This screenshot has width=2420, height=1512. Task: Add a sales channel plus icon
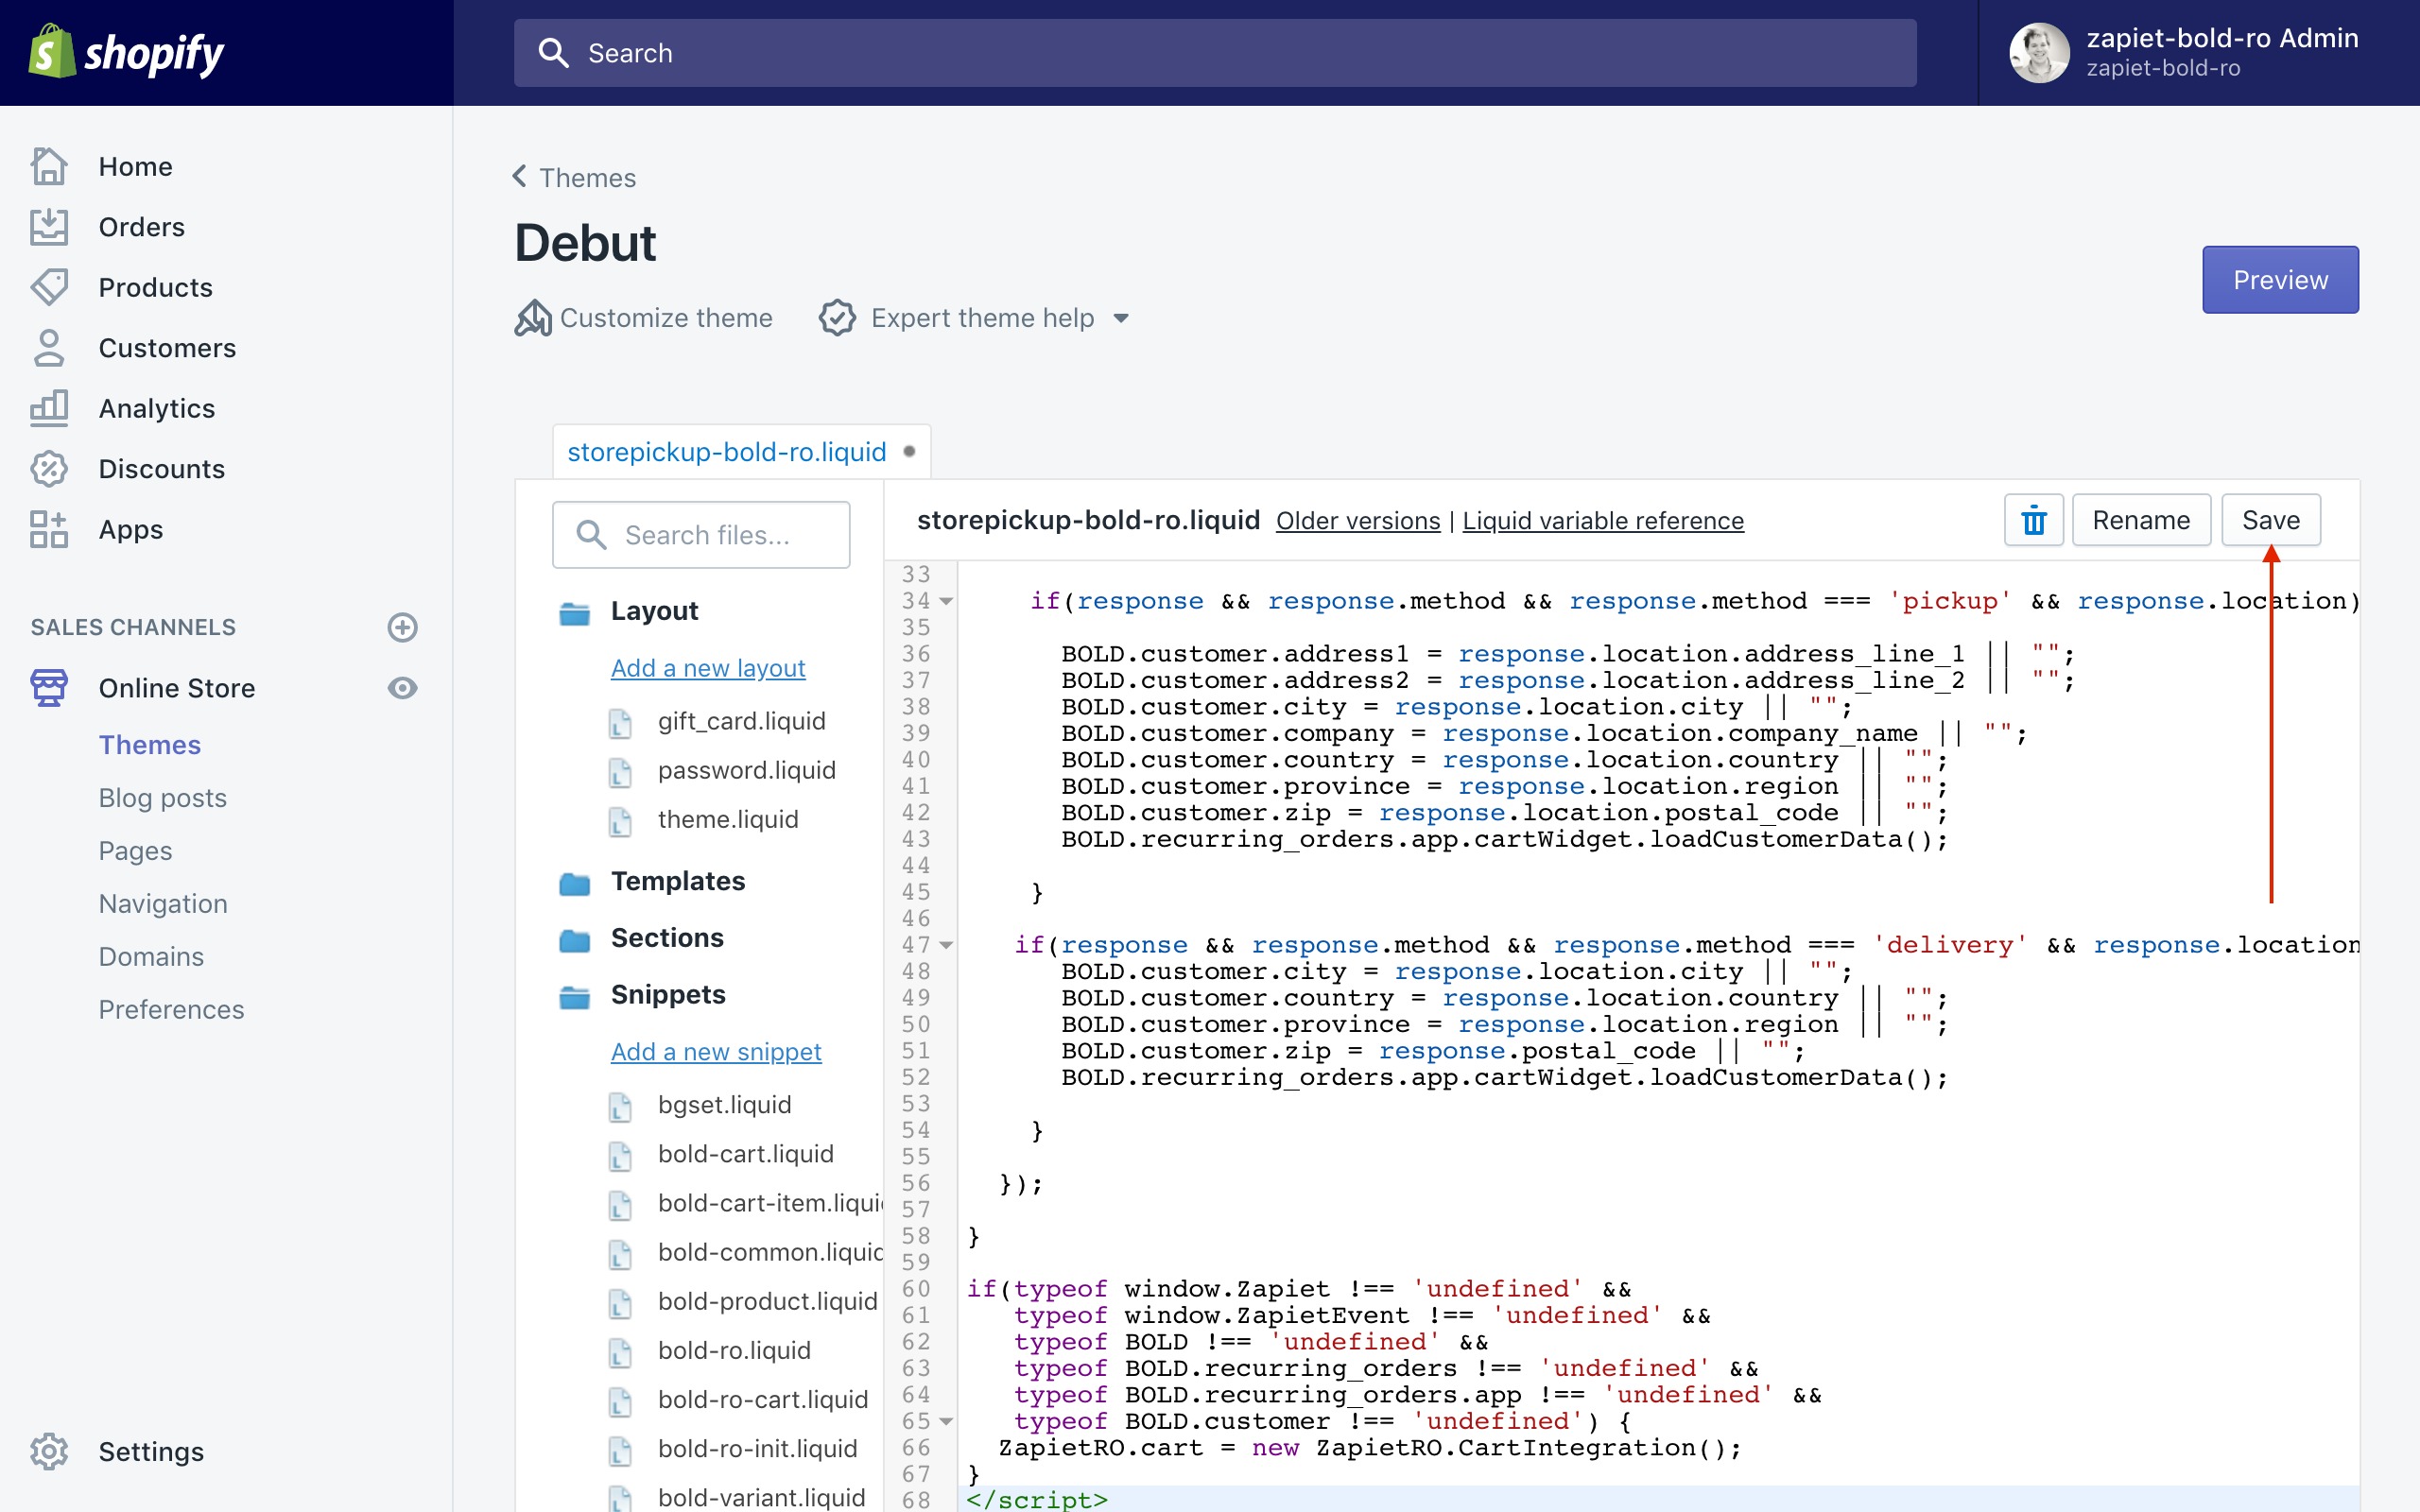coord(402,627)
